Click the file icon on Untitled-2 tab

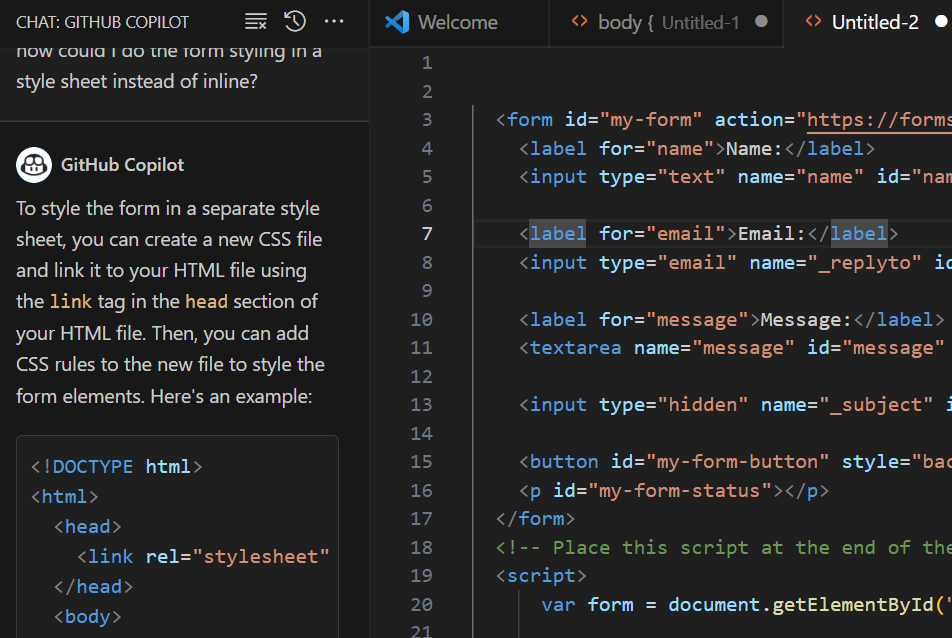[x=813, y=22]
